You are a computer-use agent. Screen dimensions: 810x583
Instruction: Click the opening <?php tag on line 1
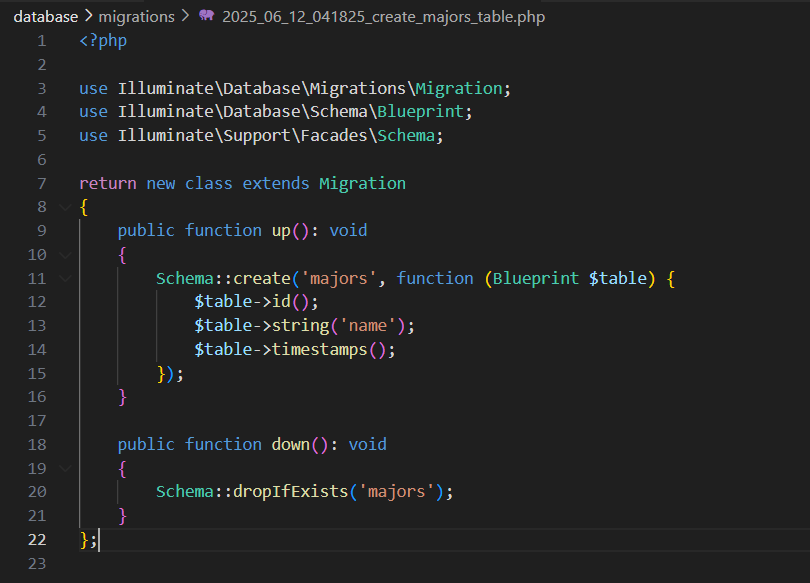(103, 41)
